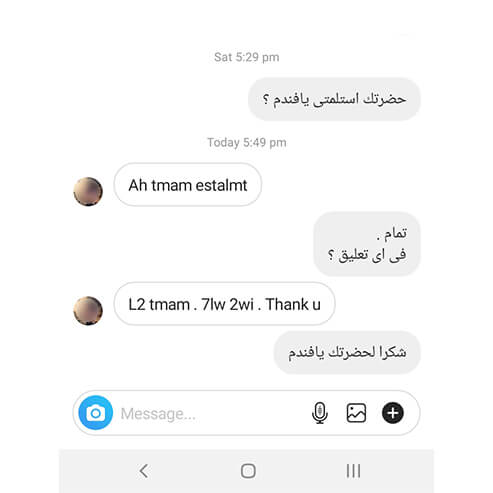Click the word 'estalmt' in received message
Viewport: 493px width, 493px height.
pos(221,185)
